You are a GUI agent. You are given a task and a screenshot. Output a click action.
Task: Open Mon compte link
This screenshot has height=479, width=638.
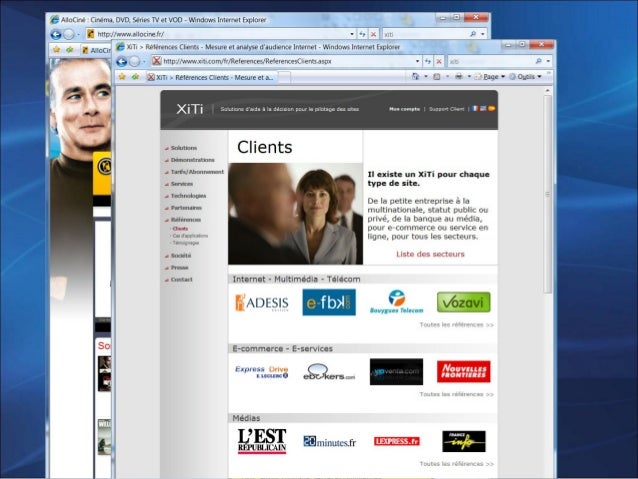coord(404,109)
